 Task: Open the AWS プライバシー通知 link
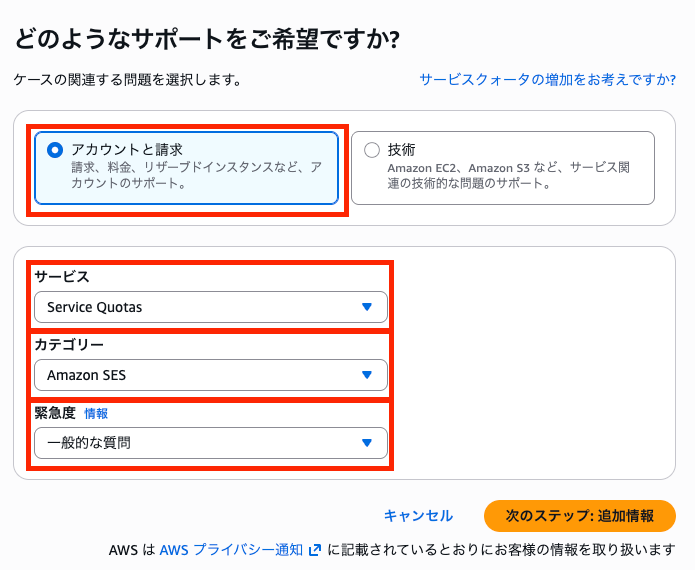[x=231, y=550]
